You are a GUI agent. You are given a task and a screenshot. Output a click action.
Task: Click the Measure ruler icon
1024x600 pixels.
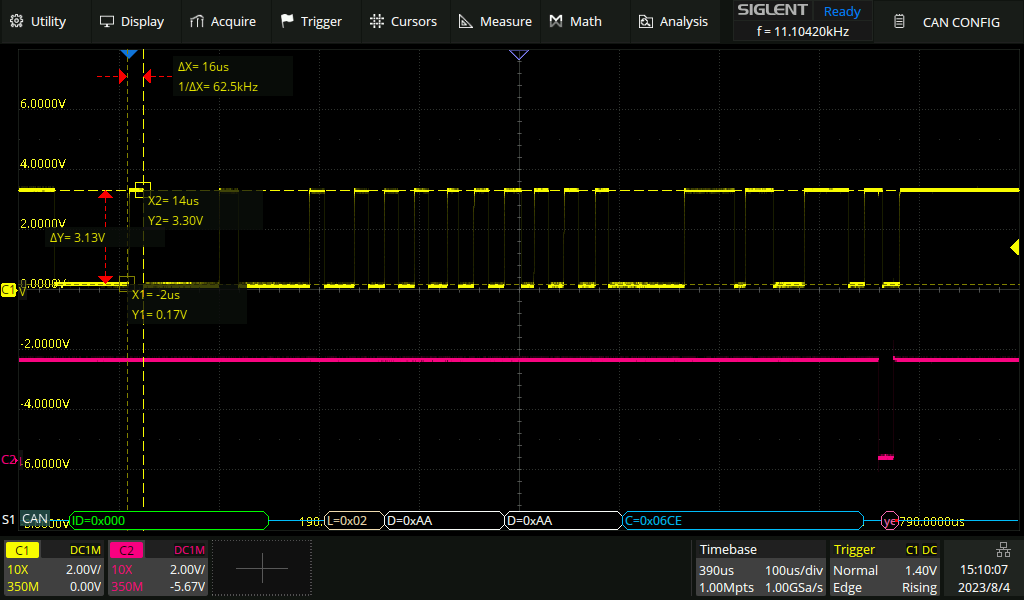pyautogui.click(x=466, y=22)
